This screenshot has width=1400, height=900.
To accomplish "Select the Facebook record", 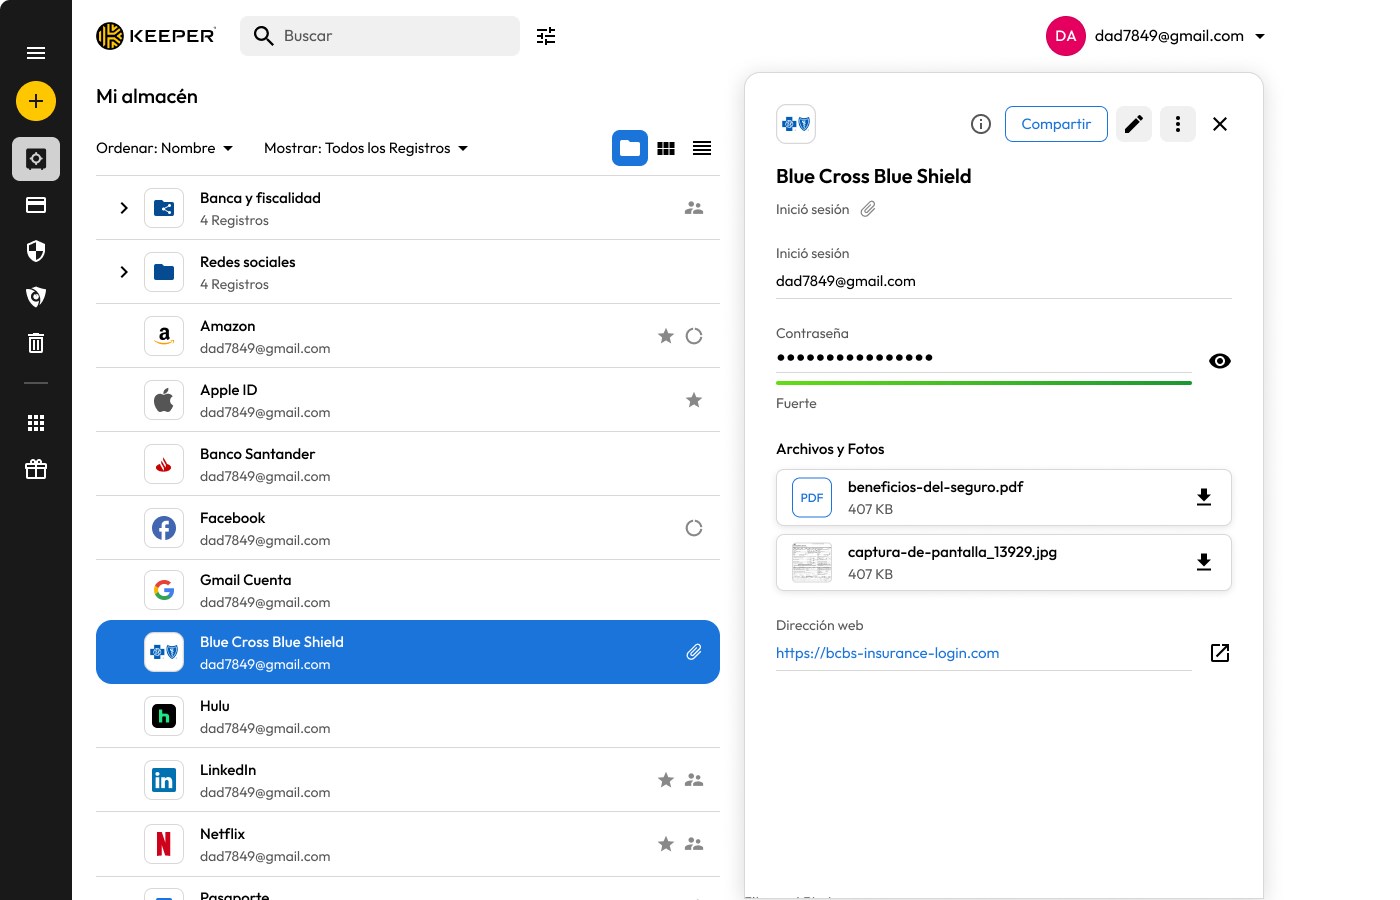I will coord(408,528).
